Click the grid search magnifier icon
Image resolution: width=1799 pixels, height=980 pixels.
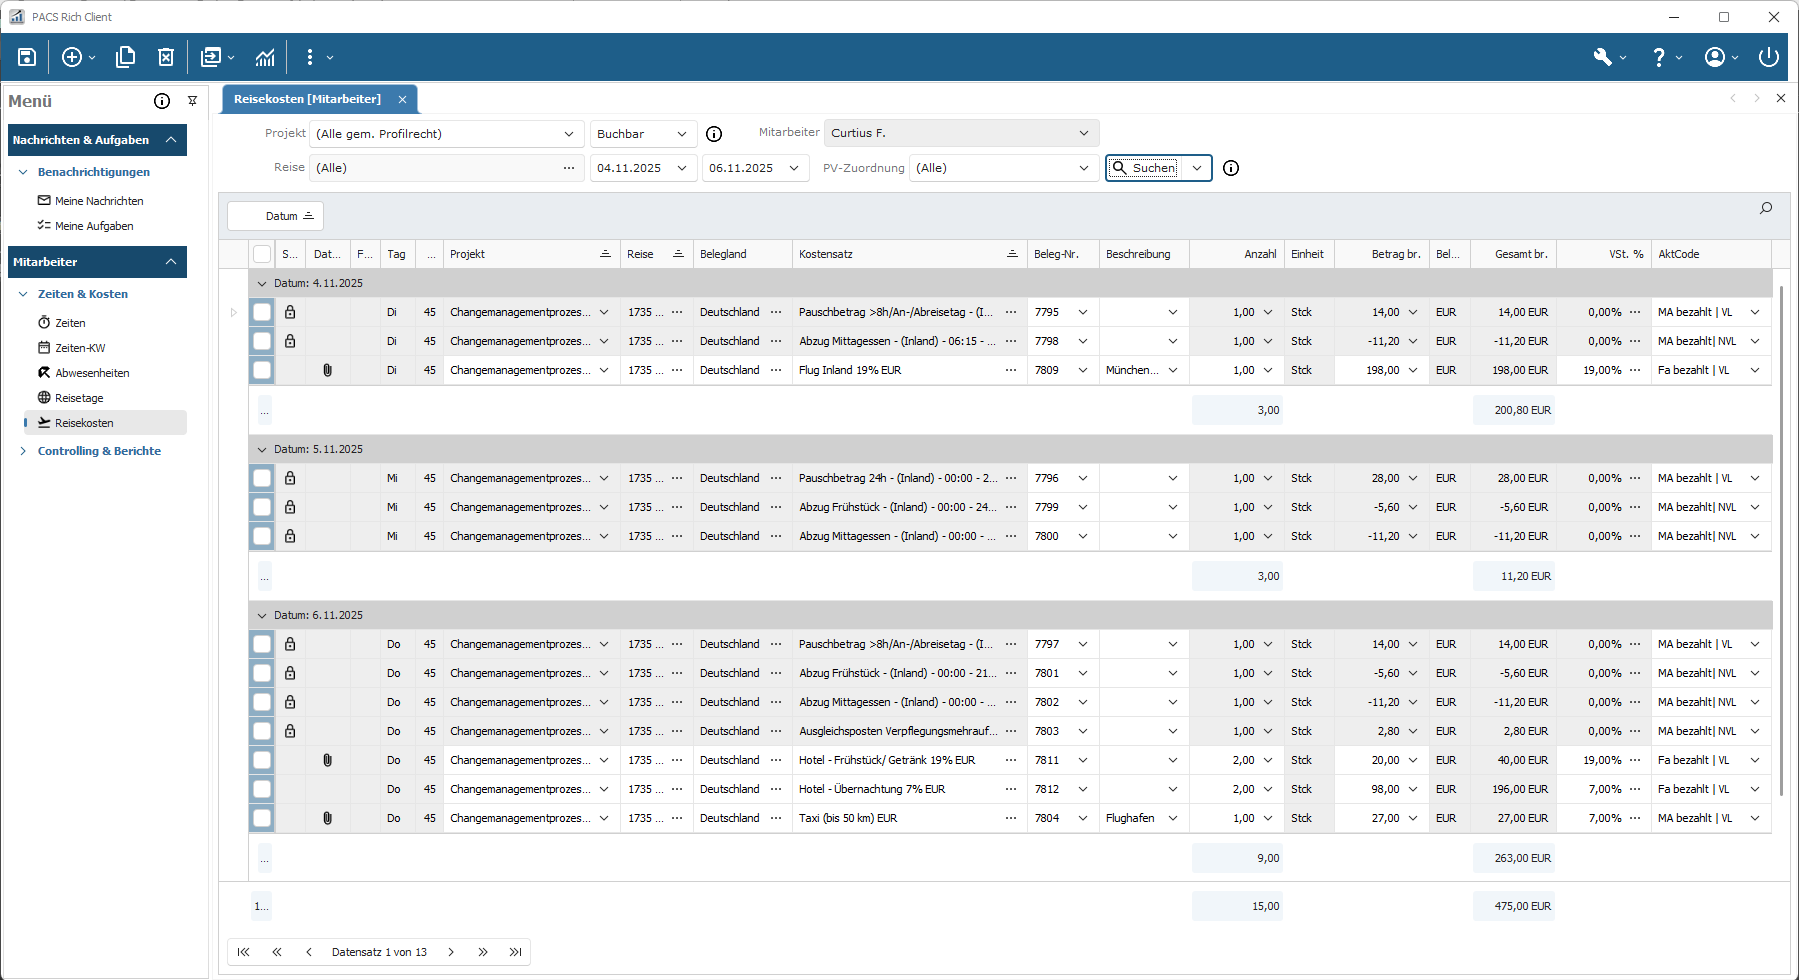point(1766,208)
